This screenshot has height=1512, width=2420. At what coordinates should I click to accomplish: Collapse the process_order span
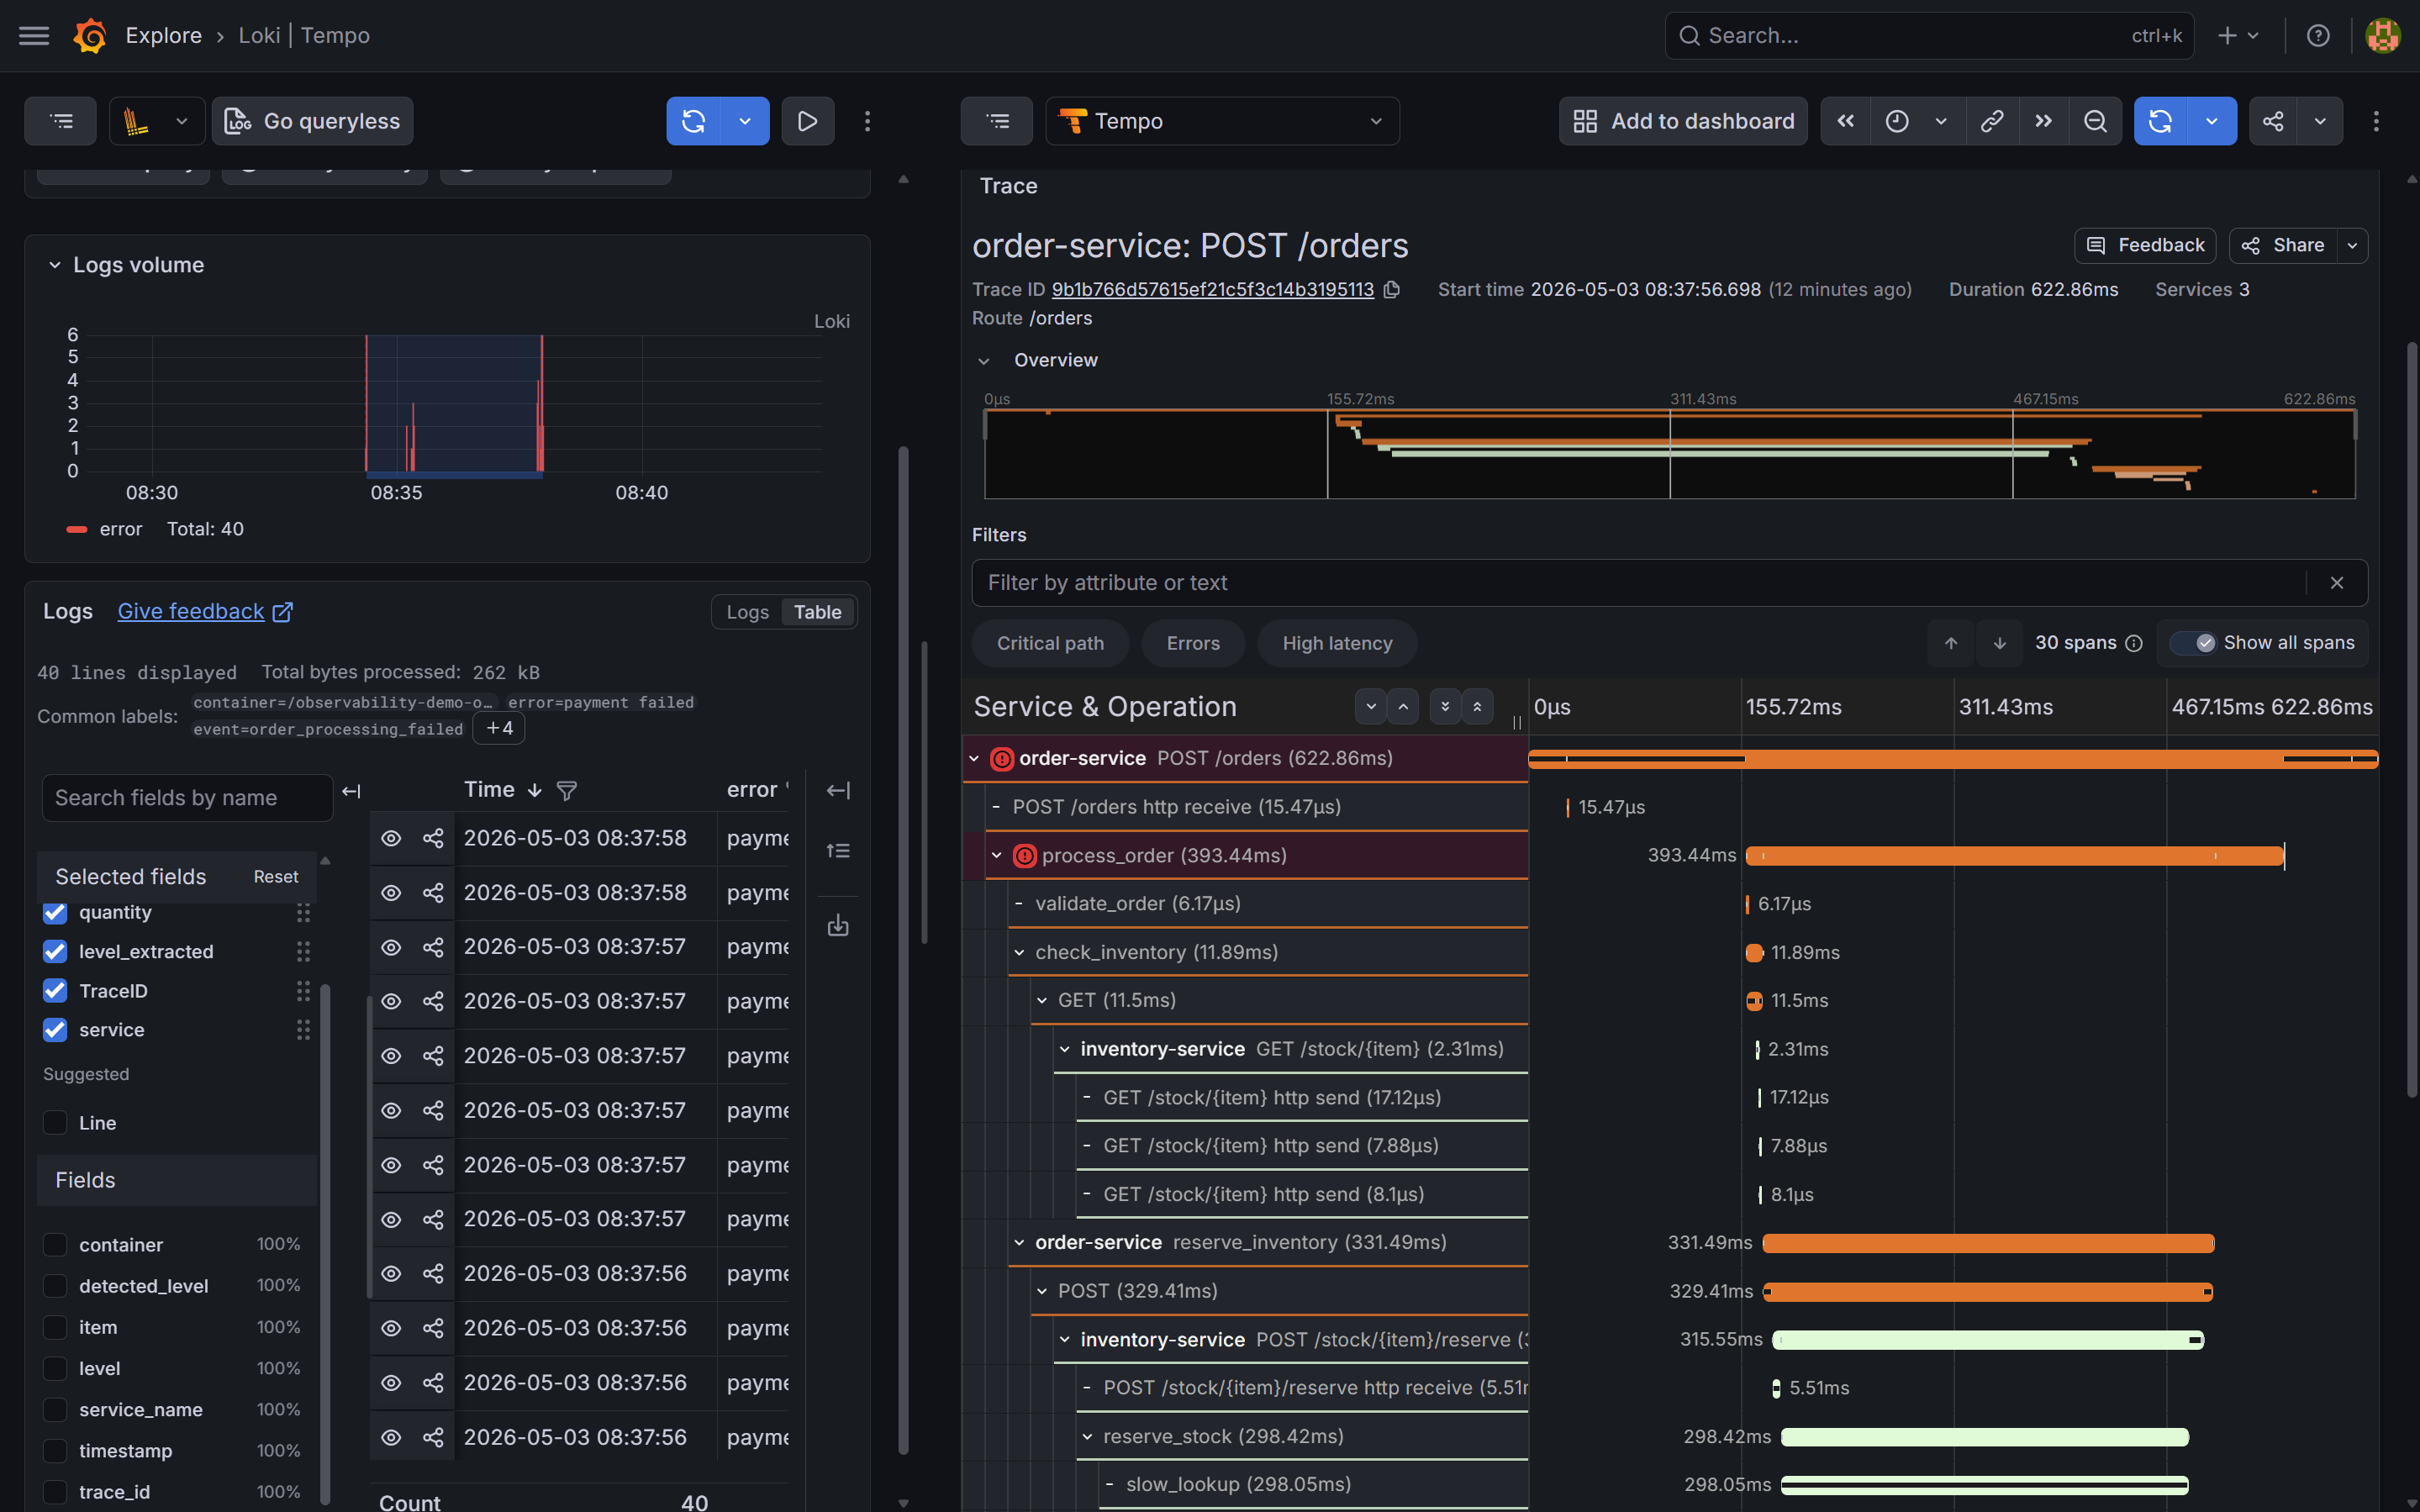997,856
